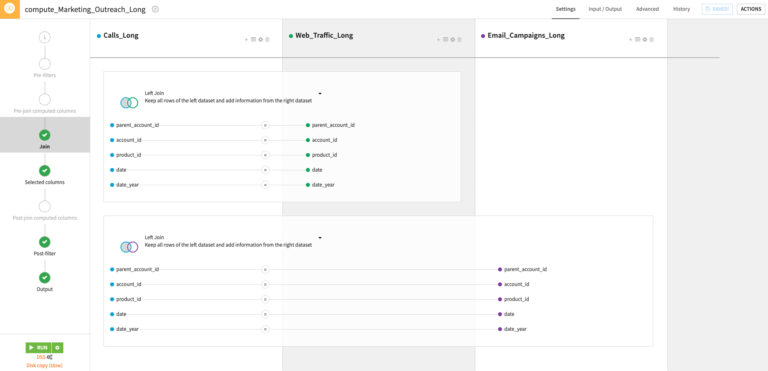
Task: Click the Dataiku logo in top-left corner
Action: 10,9
